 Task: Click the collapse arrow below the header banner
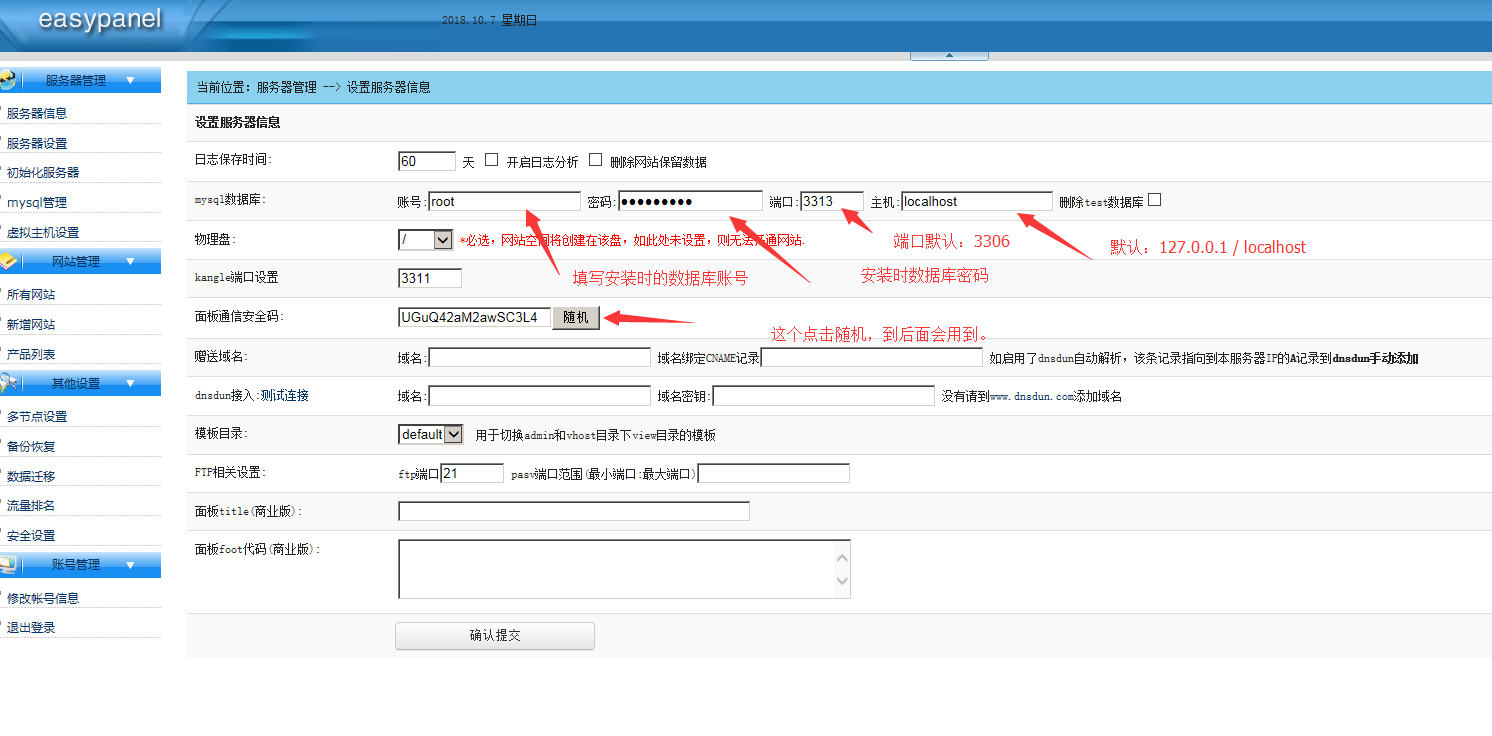(x=948, y=57)
